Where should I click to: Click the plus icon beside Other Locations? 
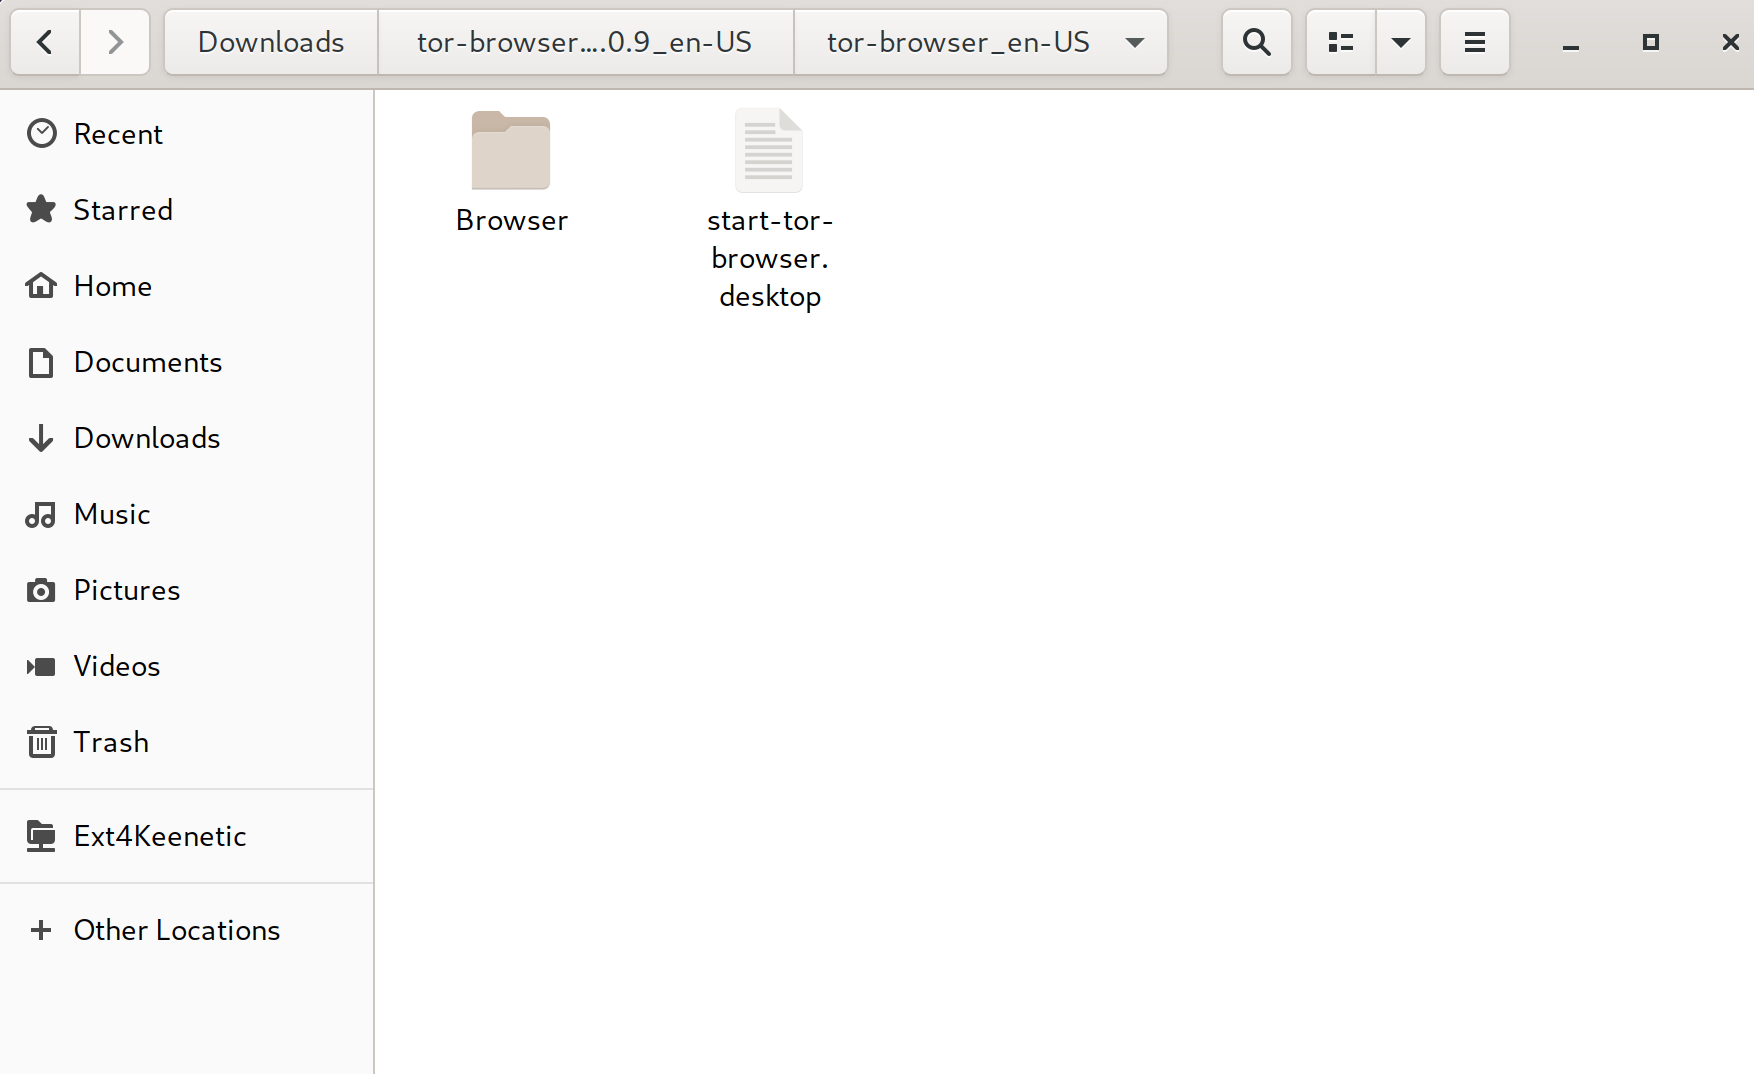[41, 930]
